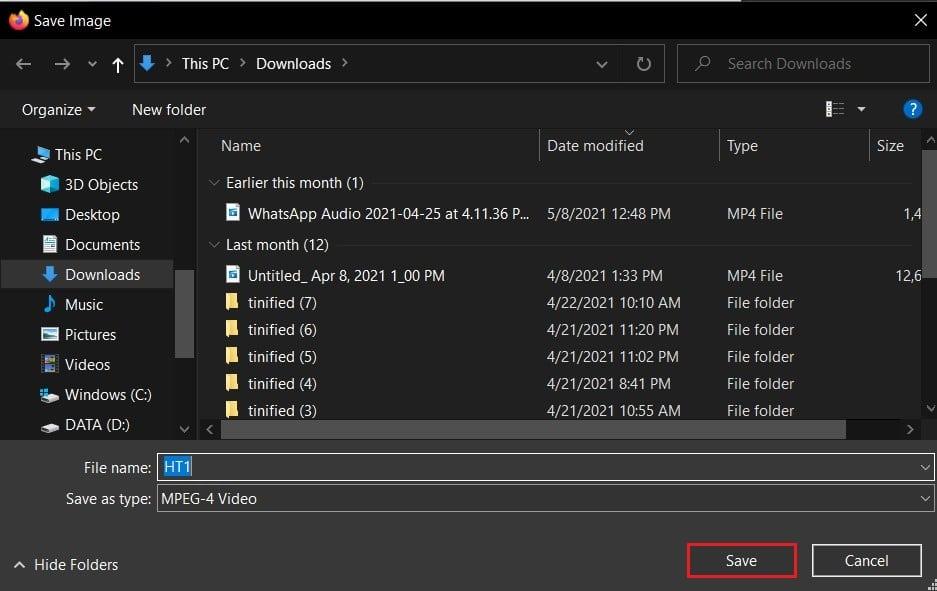Image resolution: width=937 pixels, height=591 pixels.
Task: Open the Help question mark icon
Action: point(912,109)
